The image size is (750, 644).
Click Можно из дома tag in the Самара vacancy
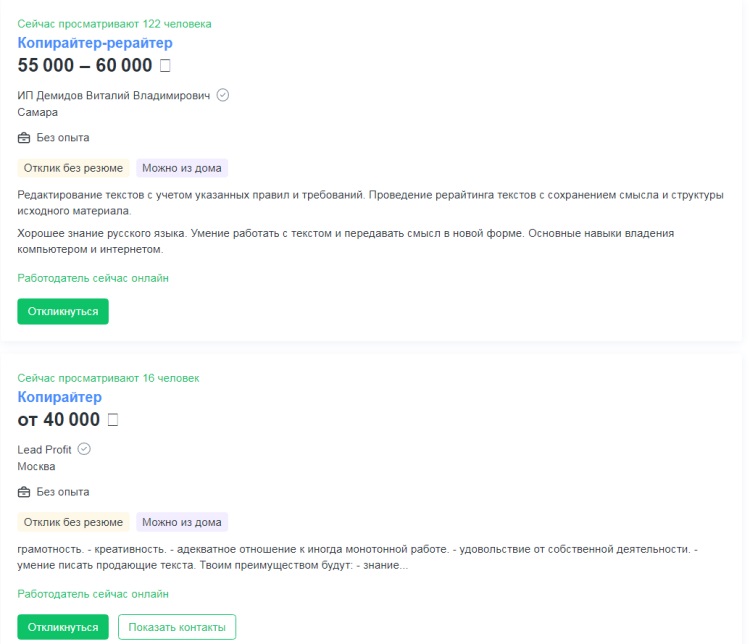point(182,168)
